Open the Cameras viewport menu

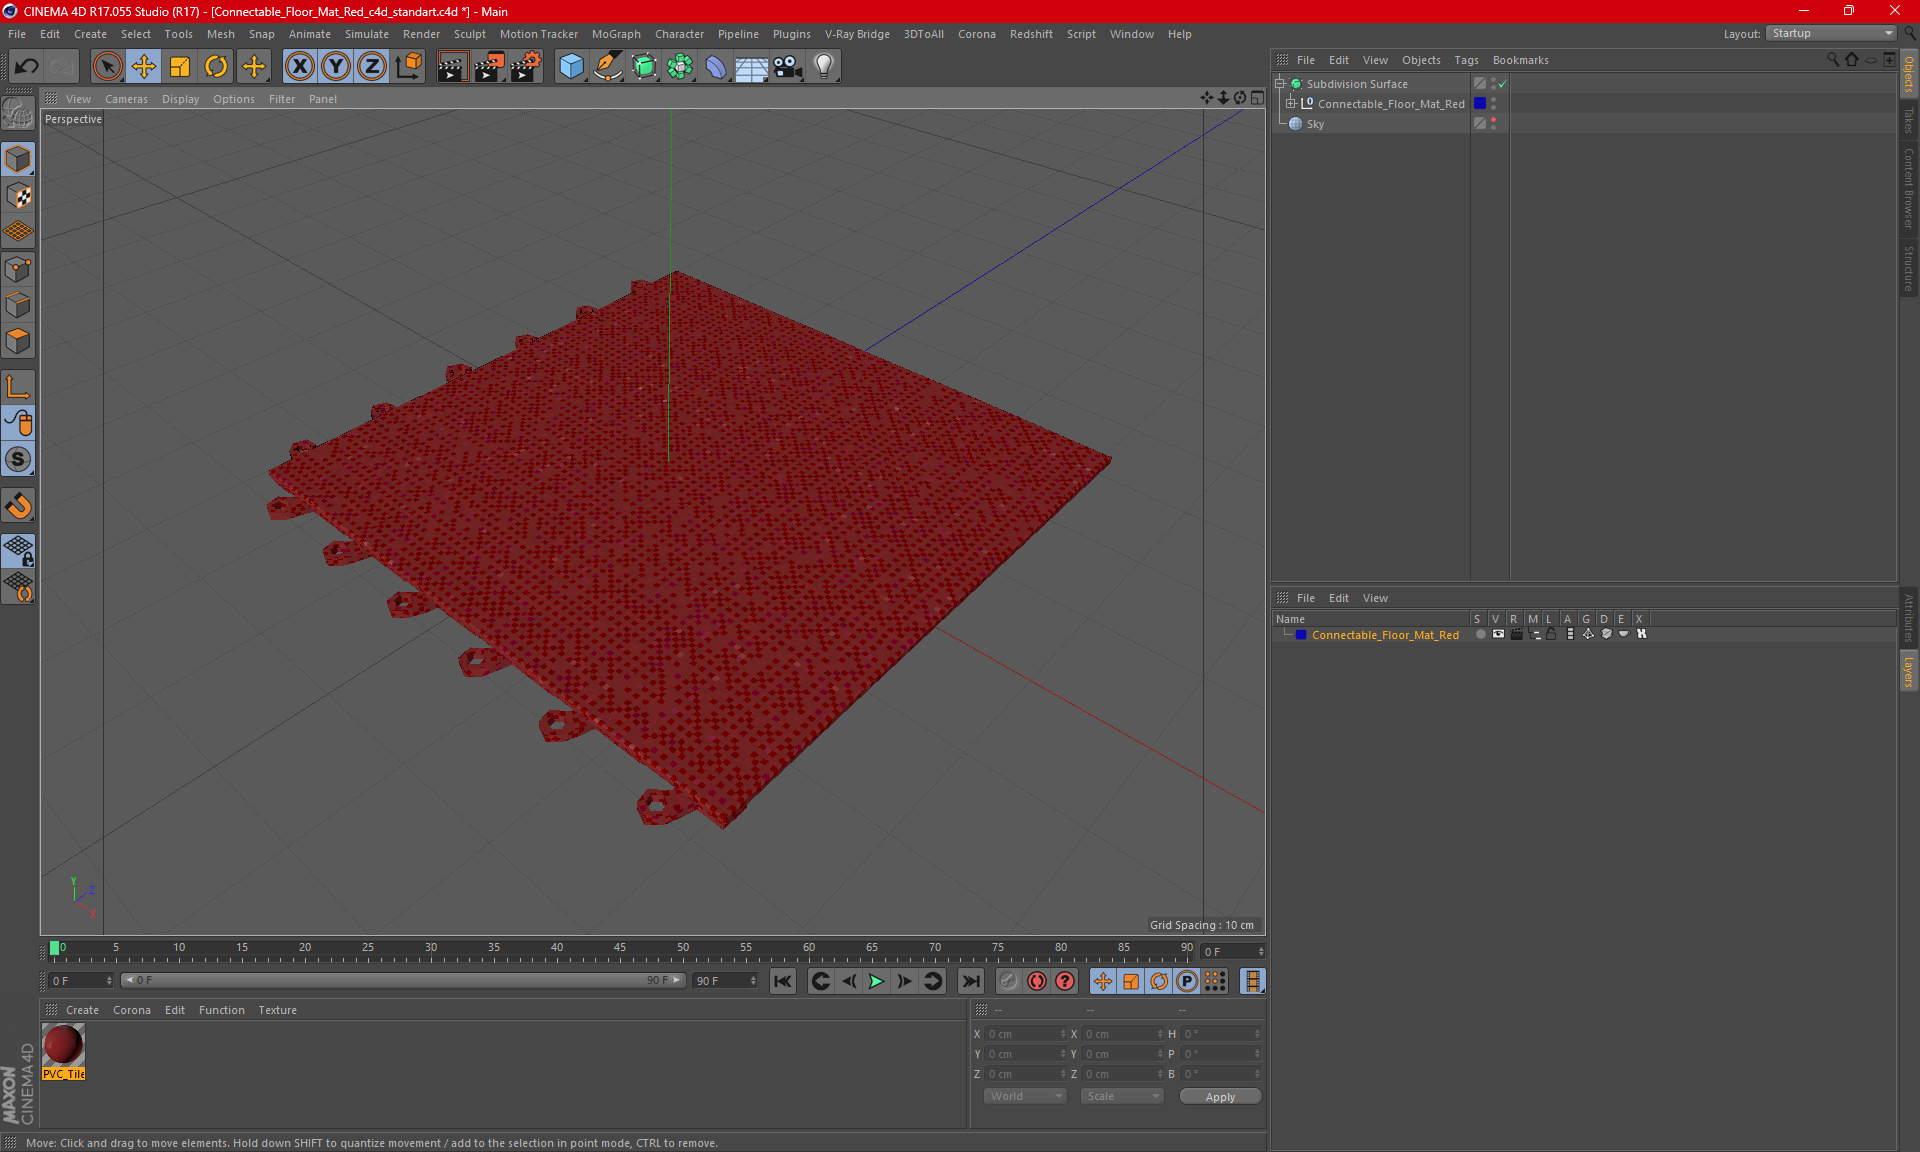pyautogui.click(x=125, y=99)
